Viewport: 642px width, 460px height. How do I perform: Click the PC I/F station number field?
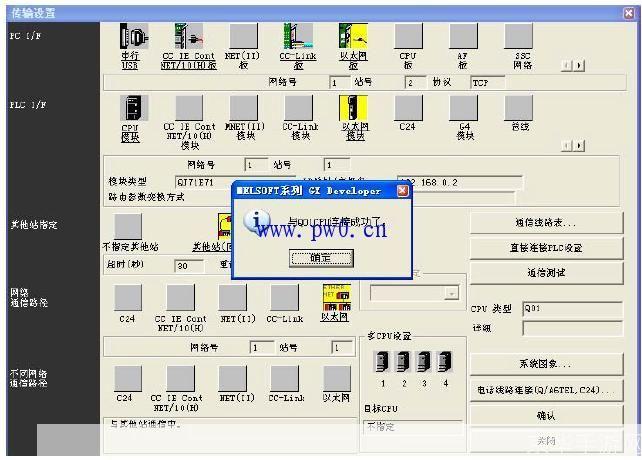pos(415,83)
